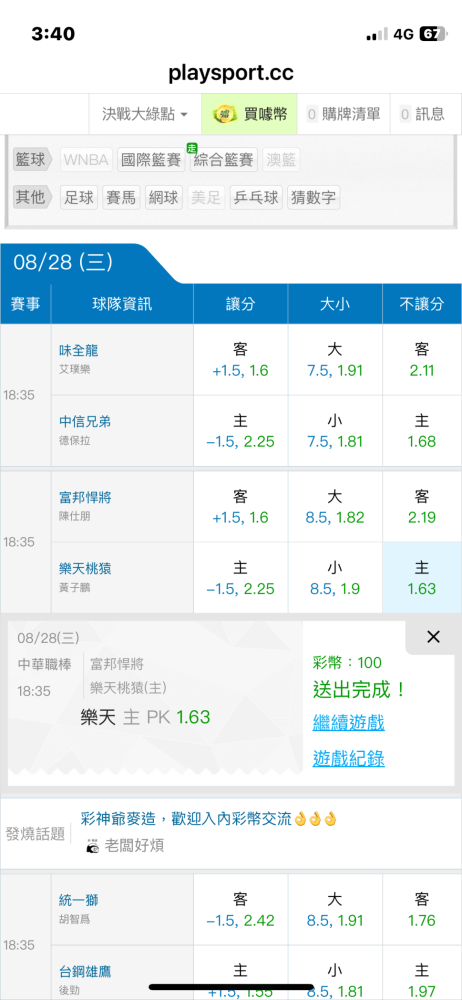Open the 遊戲紀錄 link
The height and width of the screenshot is (1000, 462).
[348, 759]
